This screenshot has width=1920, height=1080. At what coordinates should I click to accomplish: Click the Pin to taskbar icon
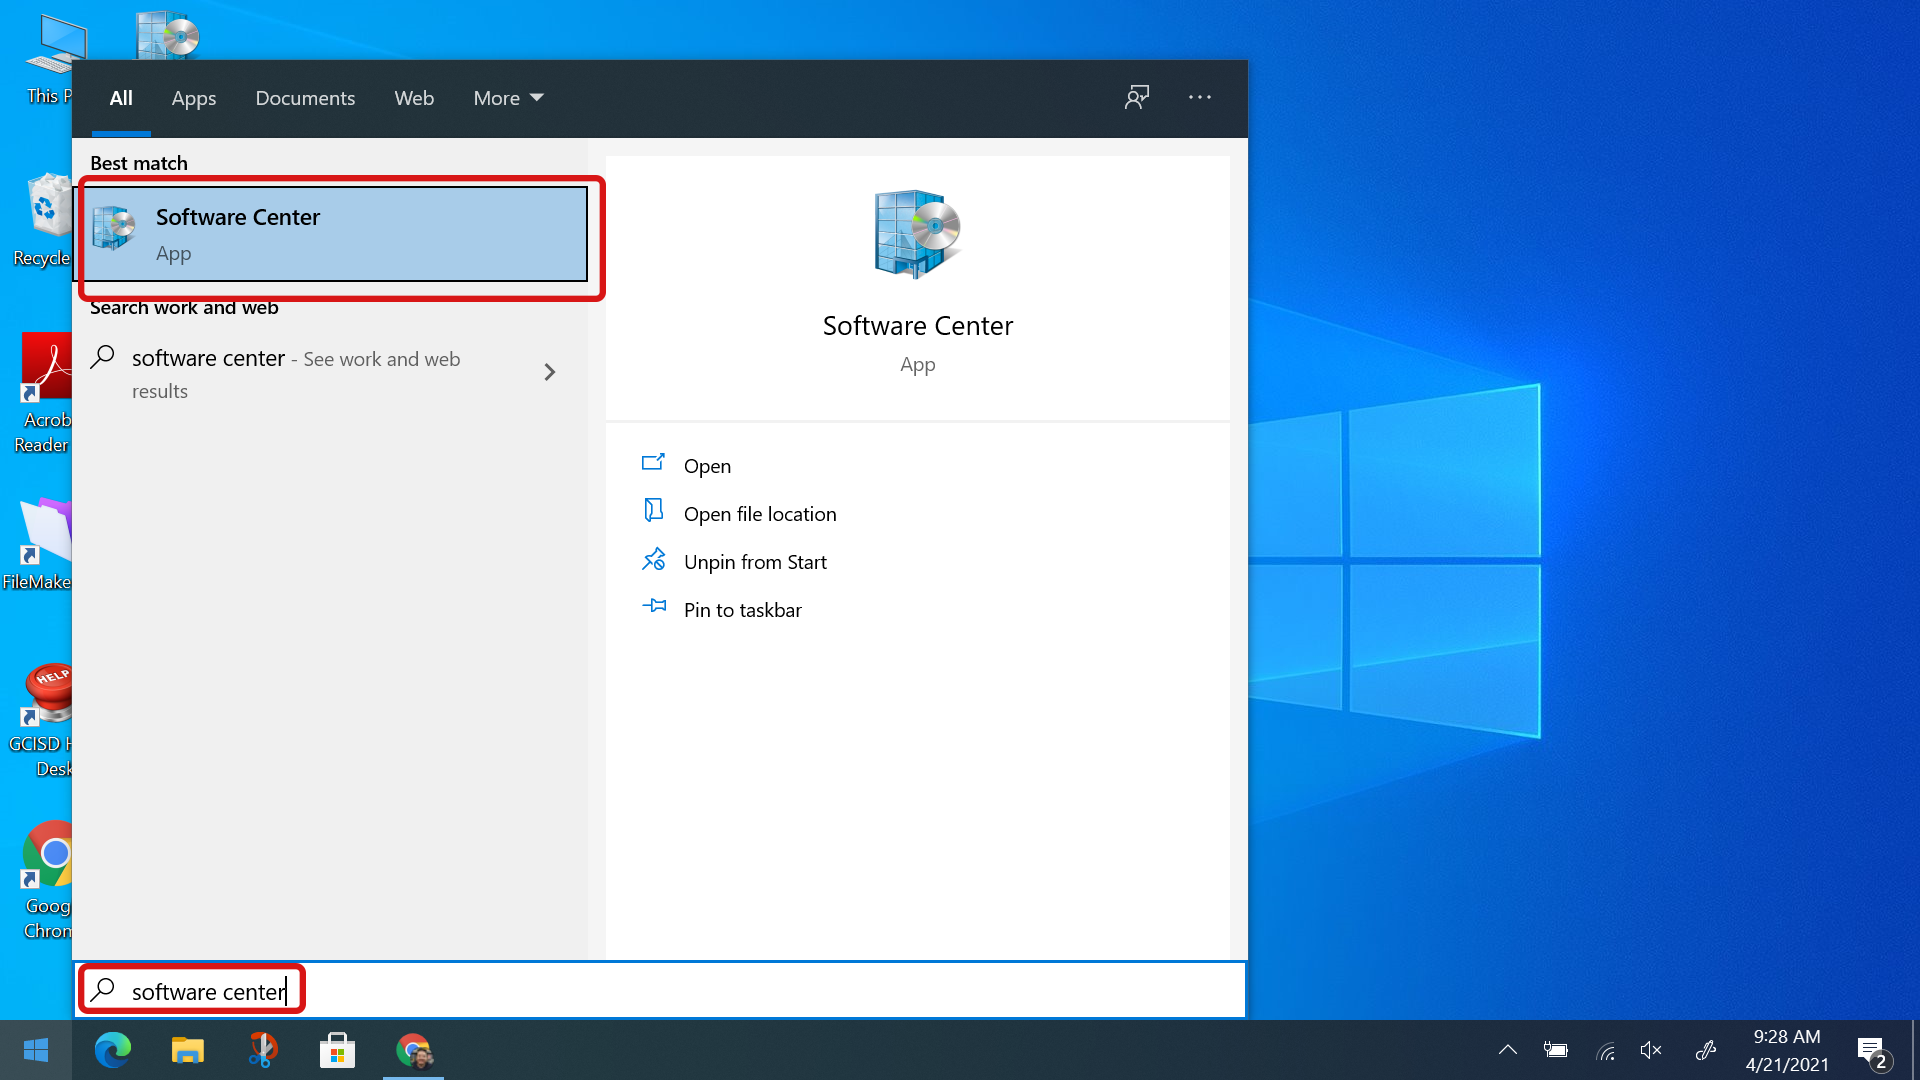click(x=654, y=606)
